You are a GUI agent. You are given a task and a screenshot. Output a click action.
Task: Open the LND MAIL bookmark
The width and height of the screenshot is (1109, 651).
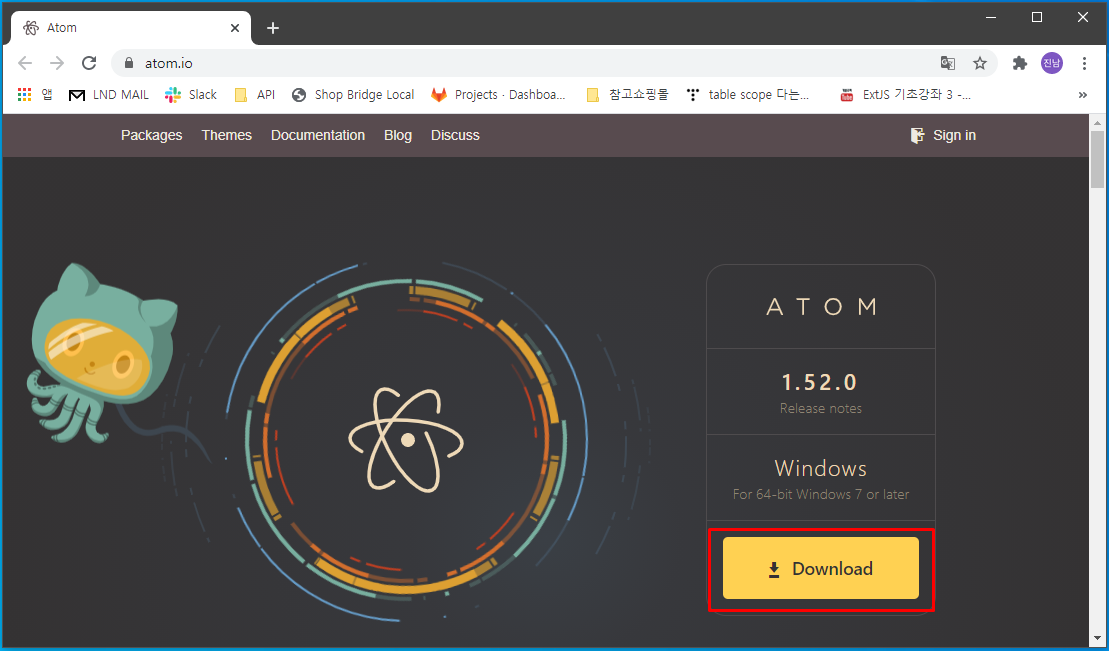point(108,94)
